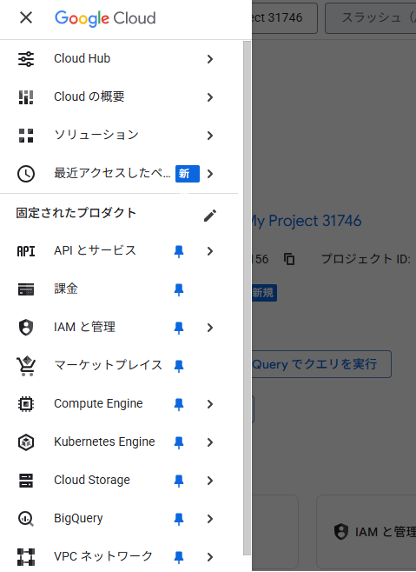Expand Compute Engine submenu chevron
Image resolution: width=416 pixels, height=572 pixels.
pos(210,404)
